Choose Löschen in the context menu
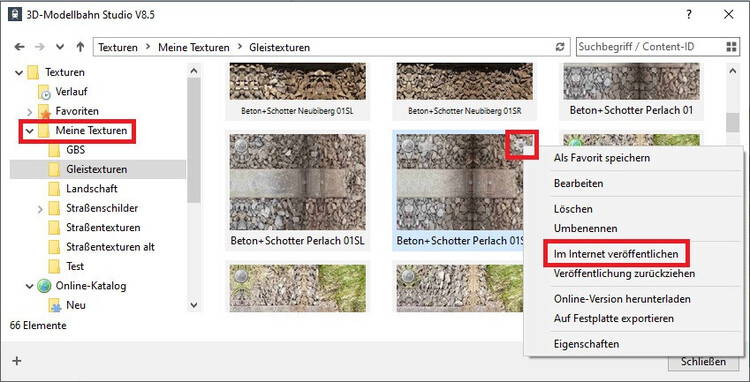 pos(573,209)
